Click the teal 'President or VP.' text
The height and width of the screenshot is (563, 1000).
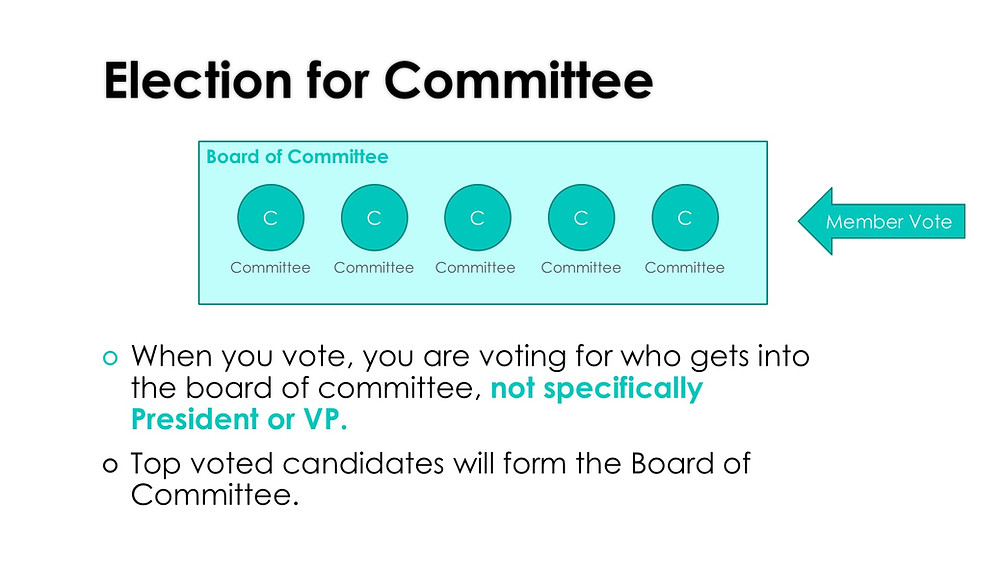coord(239,419)
